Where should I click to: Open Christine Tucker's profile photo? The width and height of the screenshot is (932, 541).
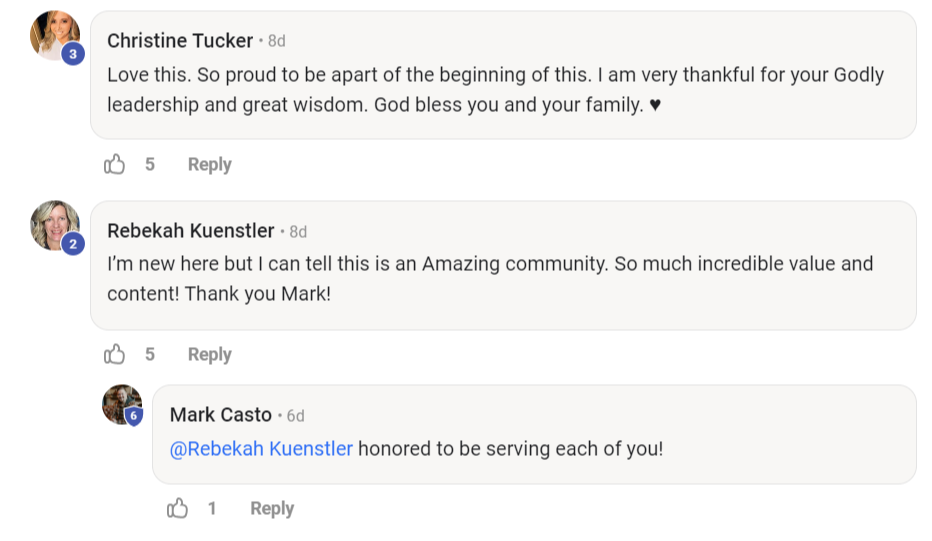52,34
